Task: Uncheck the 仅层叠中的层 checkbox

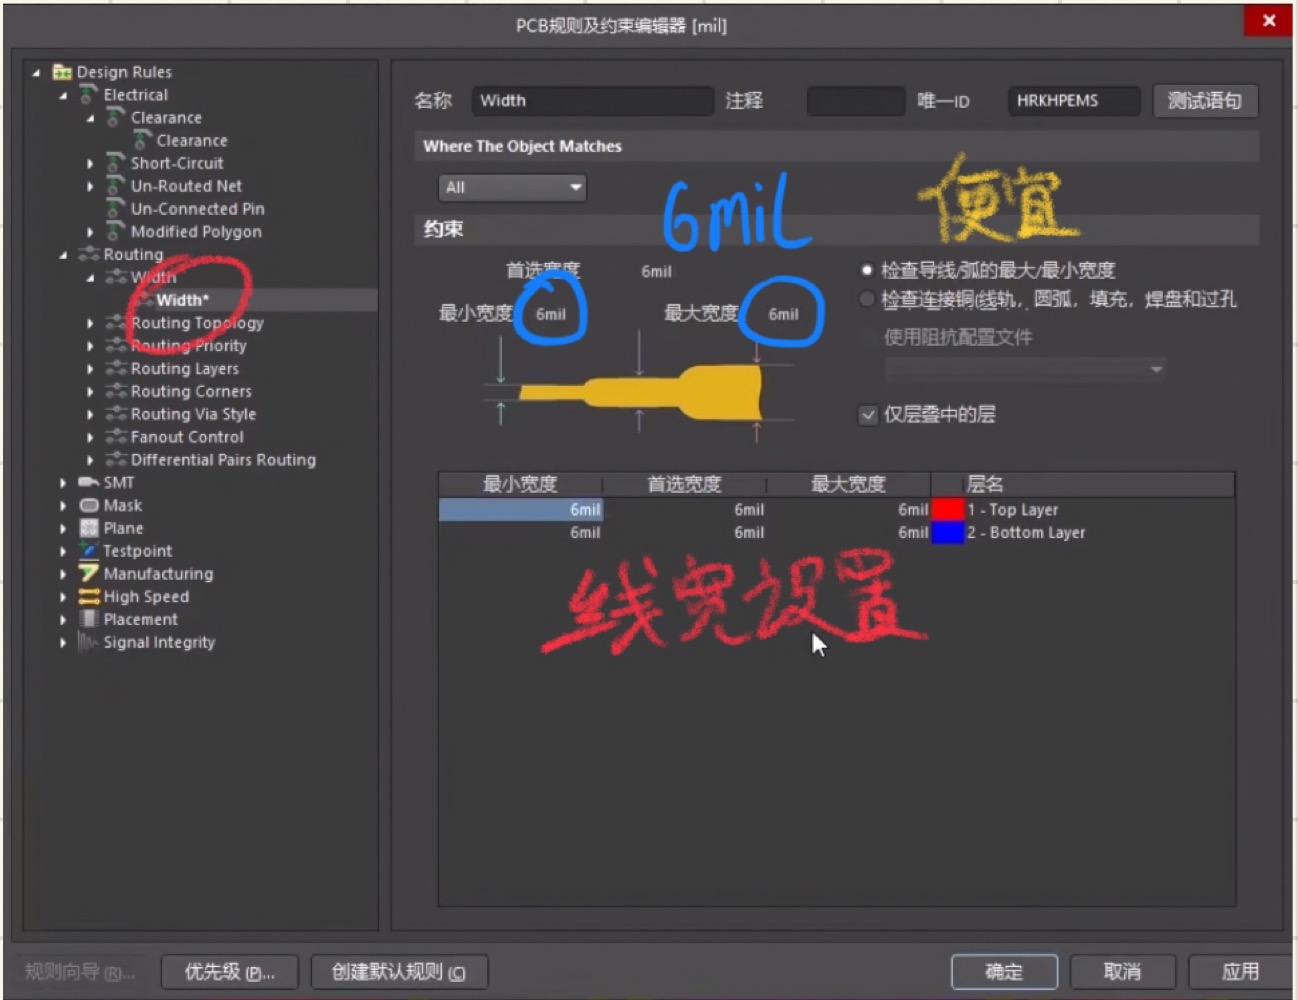Action: click(868, 414)
